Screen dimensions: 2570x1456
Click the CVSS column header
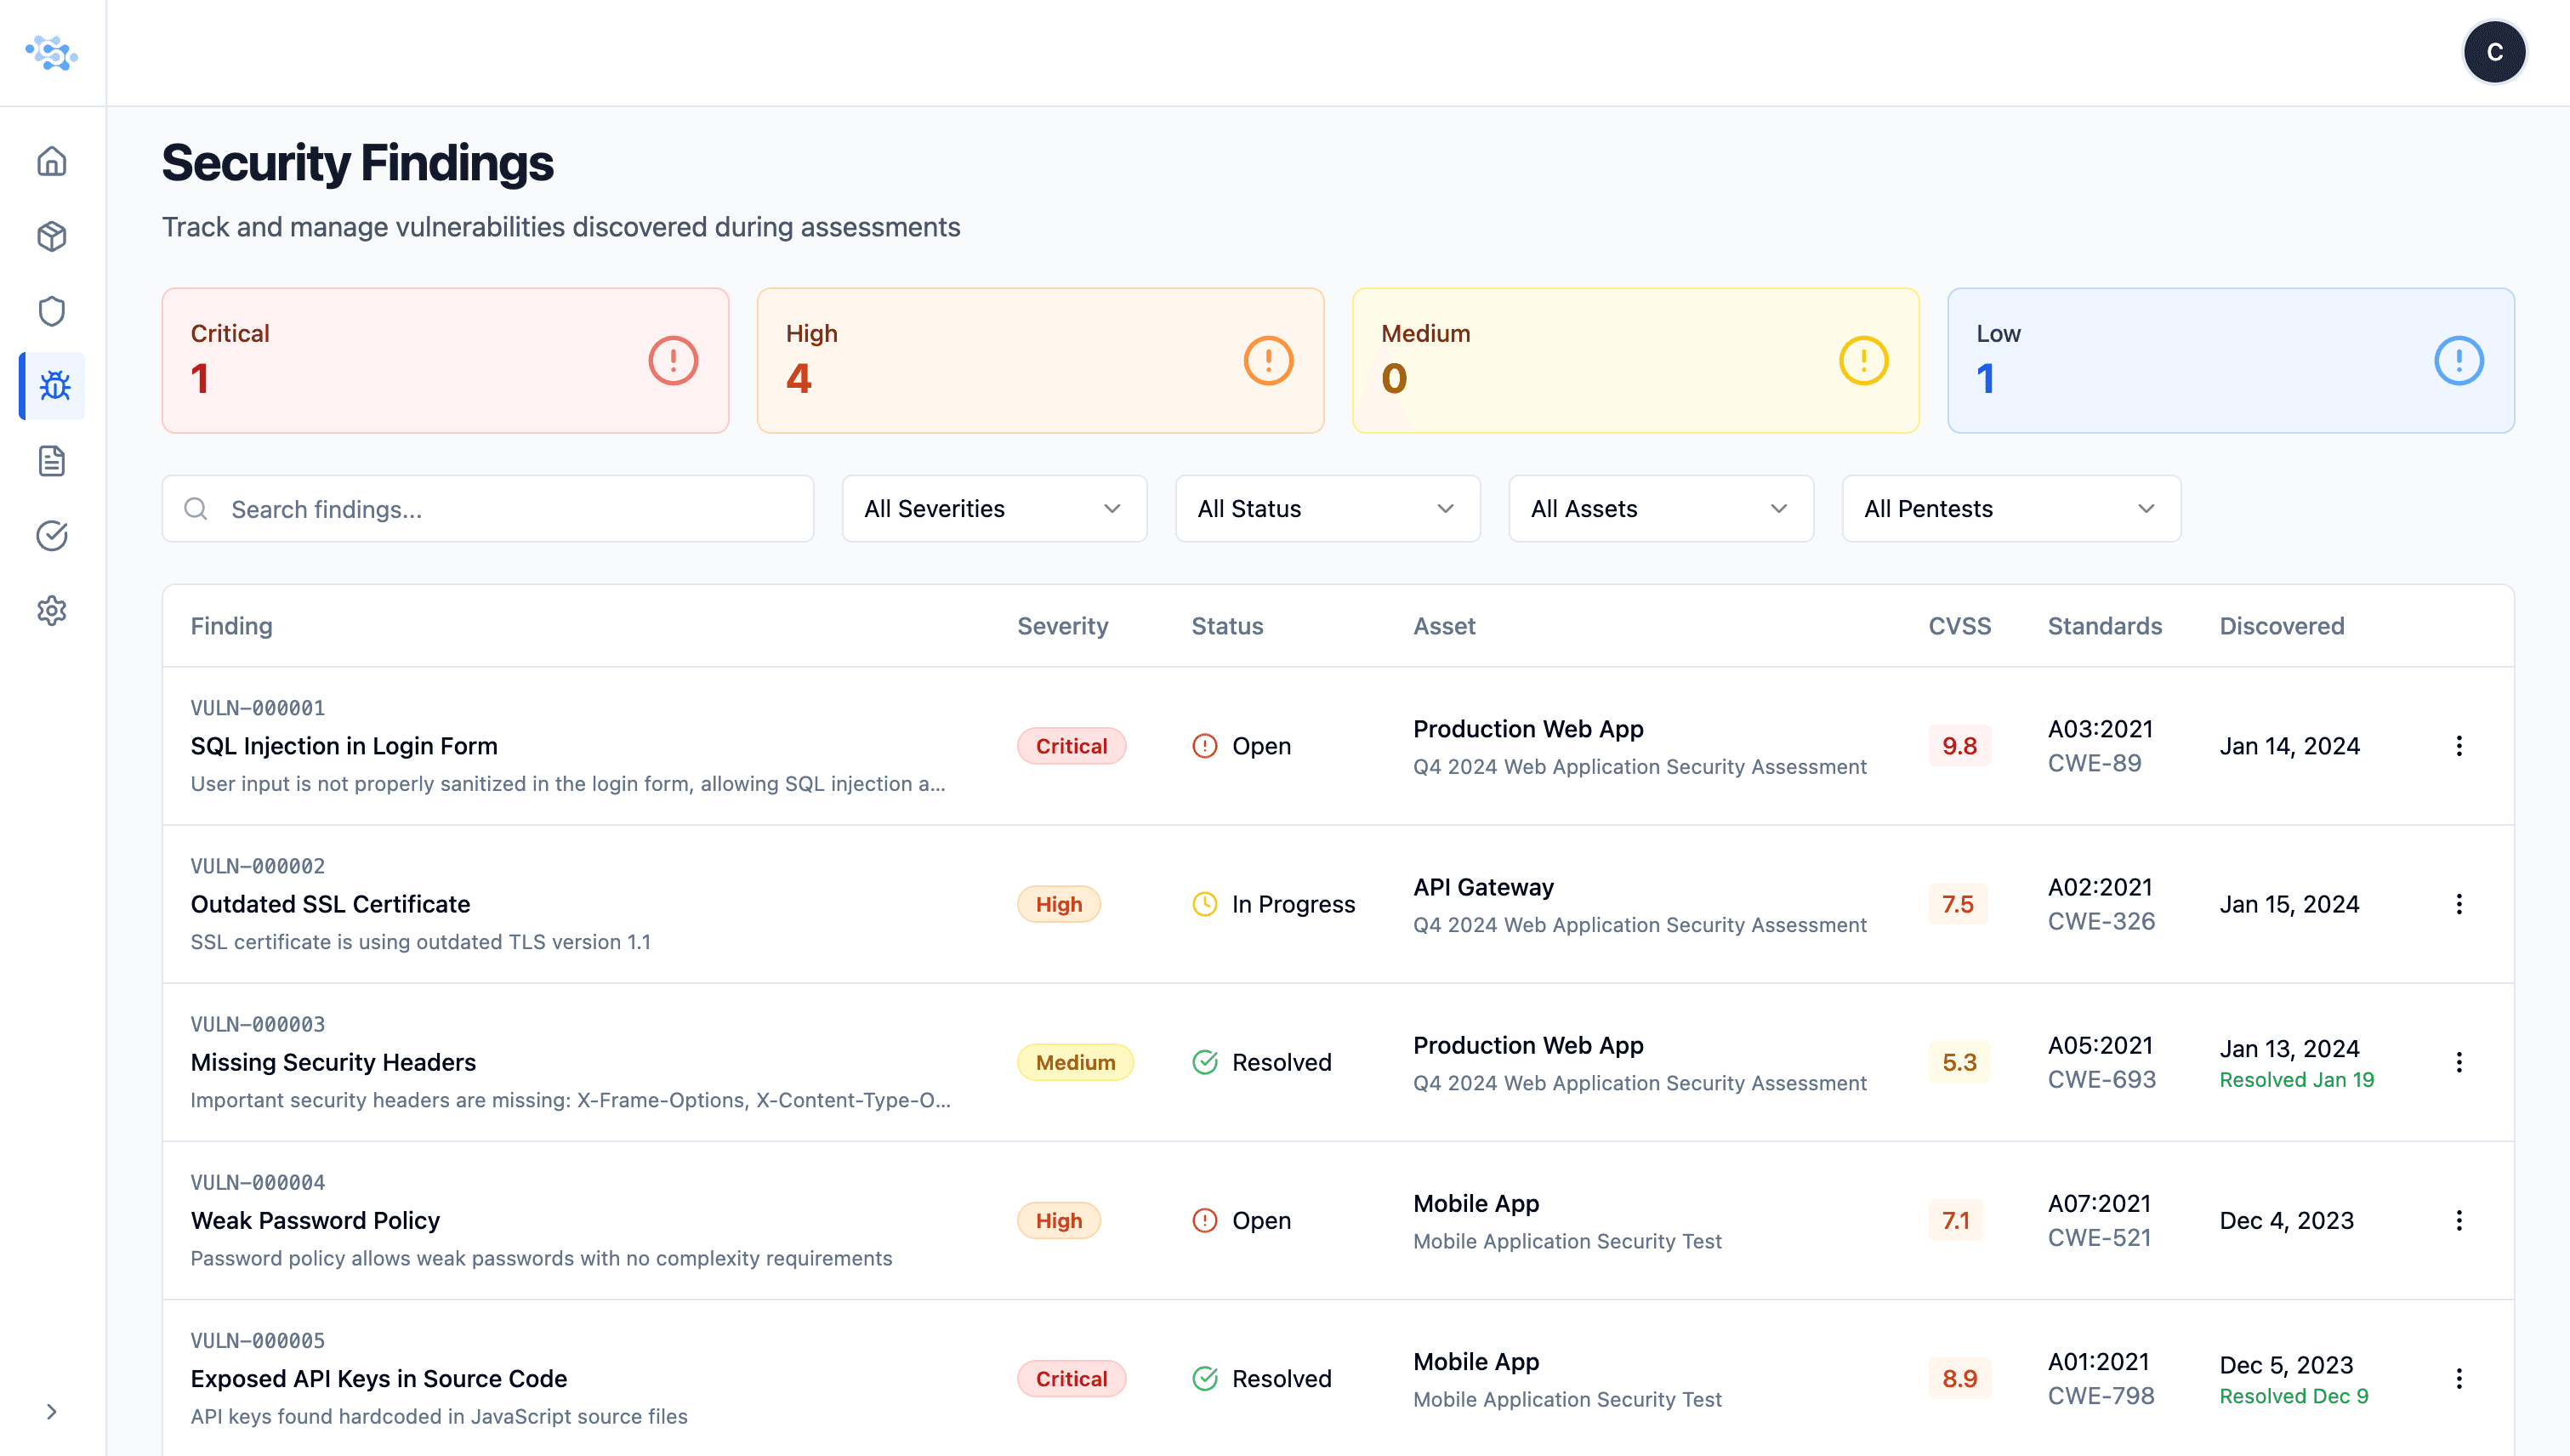pyautogui.click(x=1959, y=626)
